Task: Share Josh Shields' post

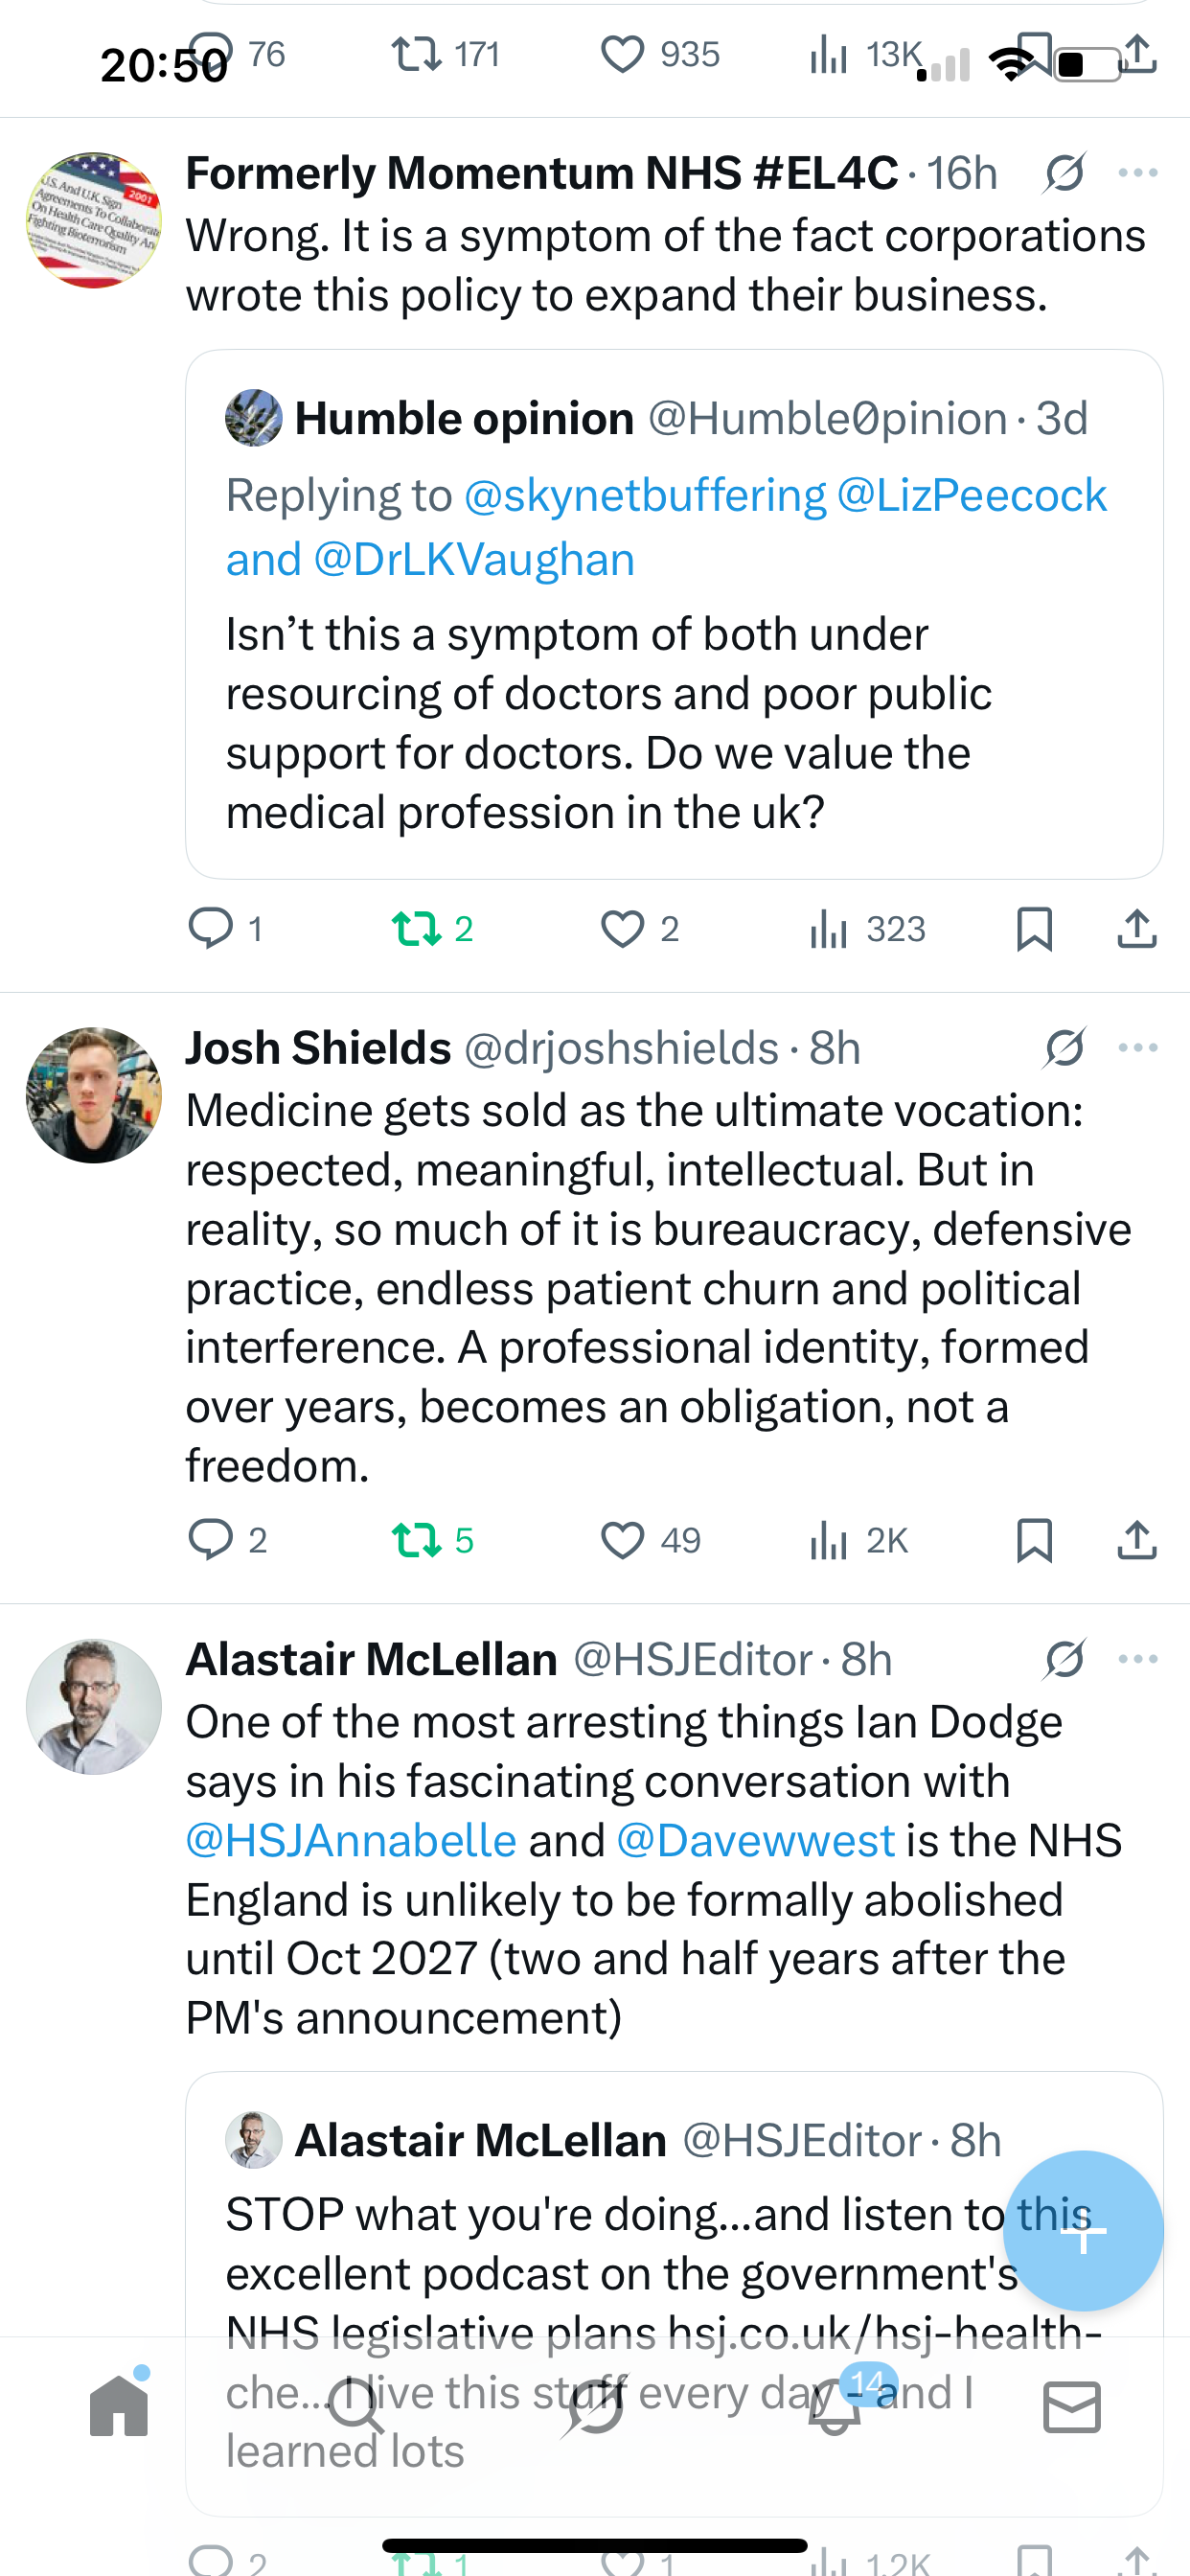Action: [1137, 1540]
